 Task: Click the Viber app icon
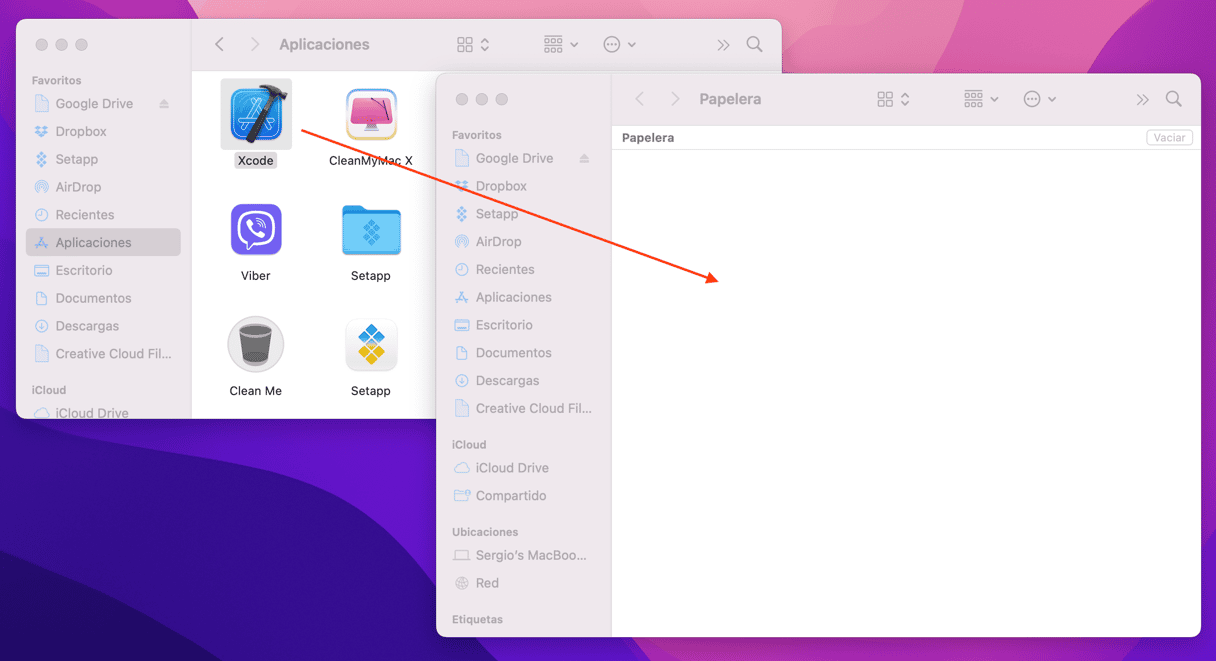point(256,230)
